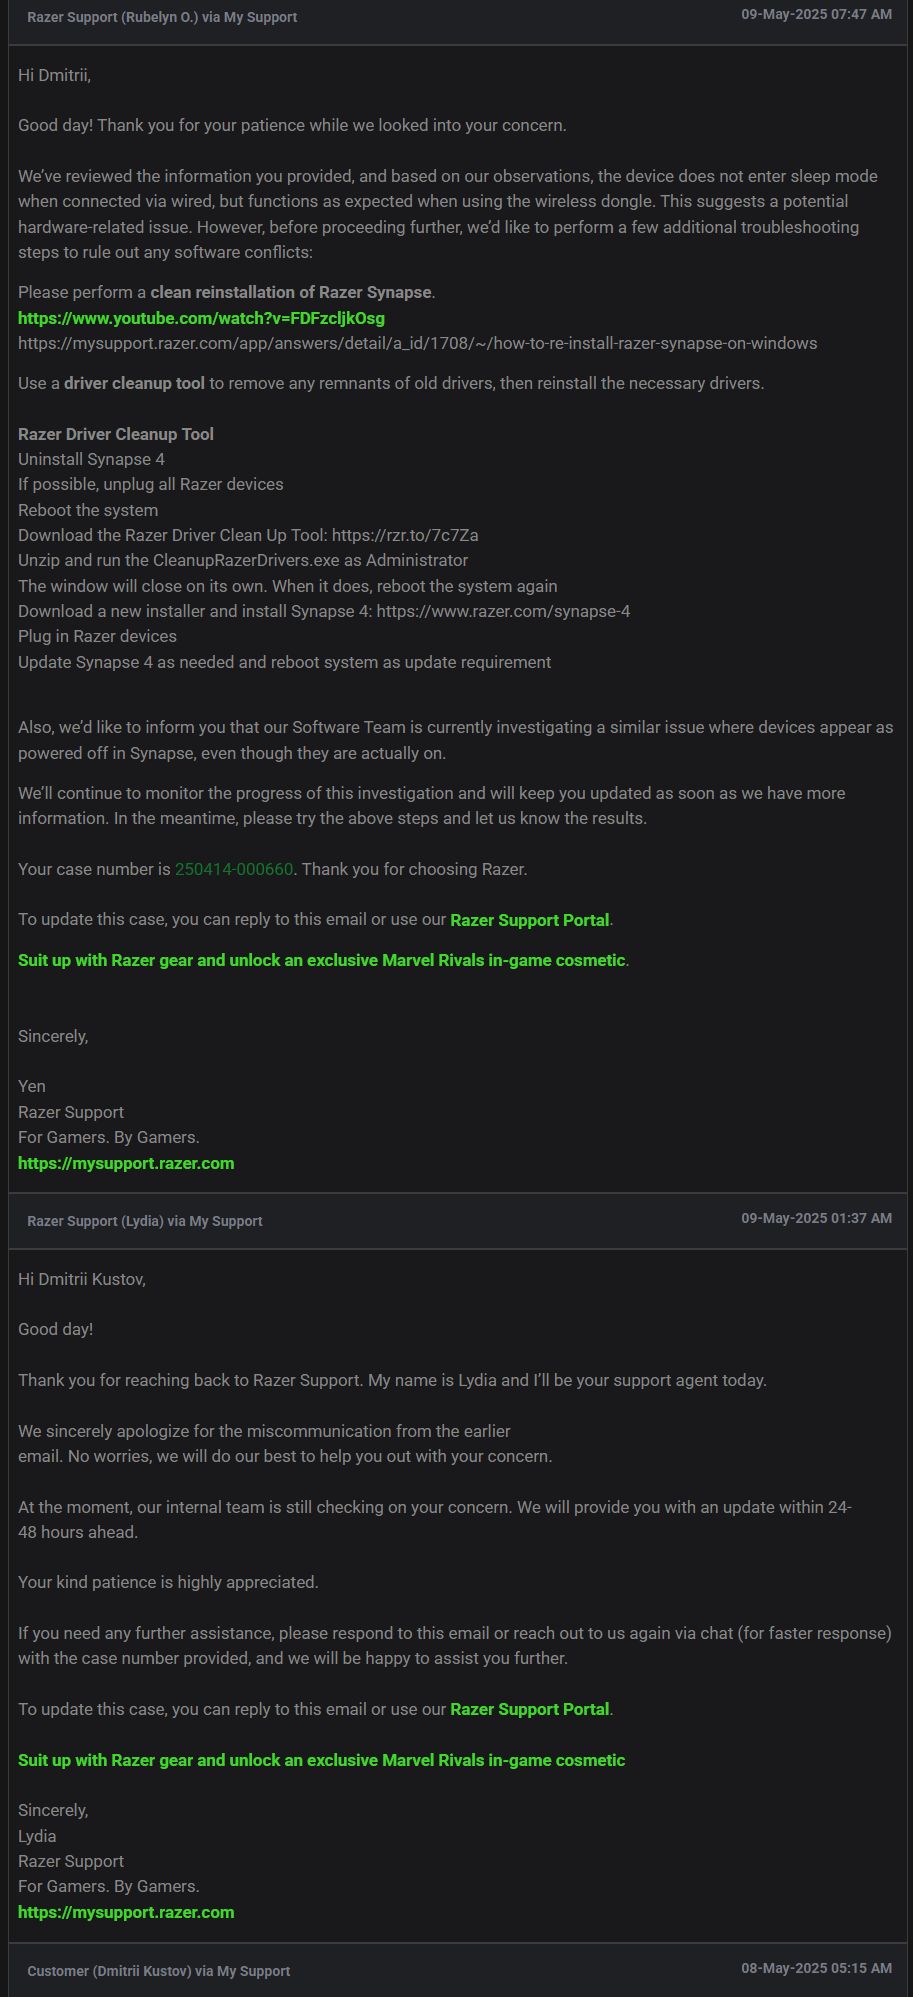The image size is (913, 1997).
Task: Click case number 250414-000660 link
Action: coord(234,869)
